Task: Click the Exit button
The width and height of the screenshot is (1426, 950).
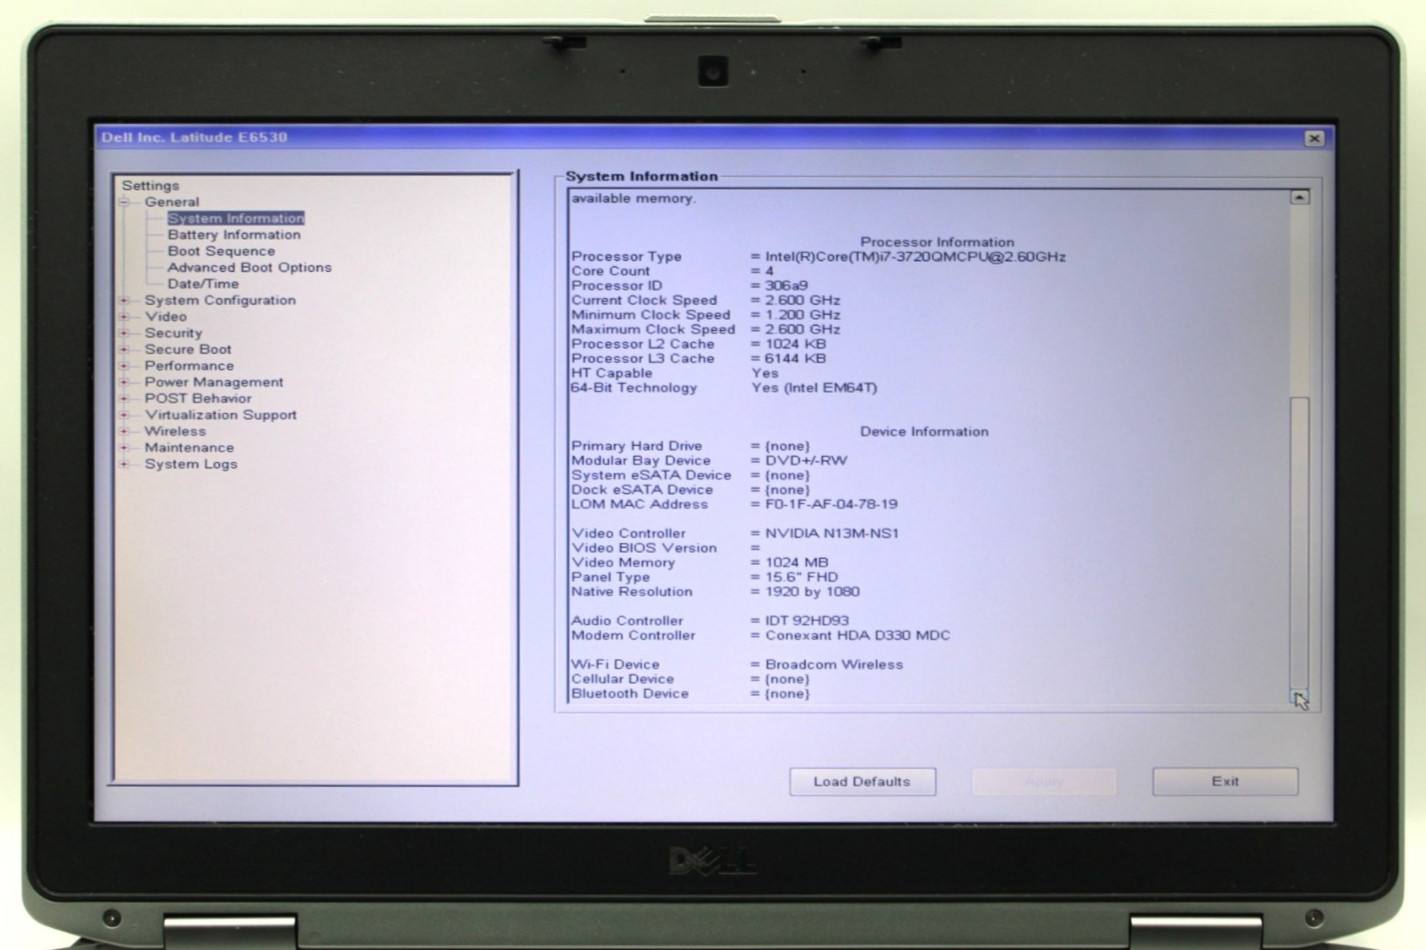Action: pyautogui.click(x=1225, y=782)
